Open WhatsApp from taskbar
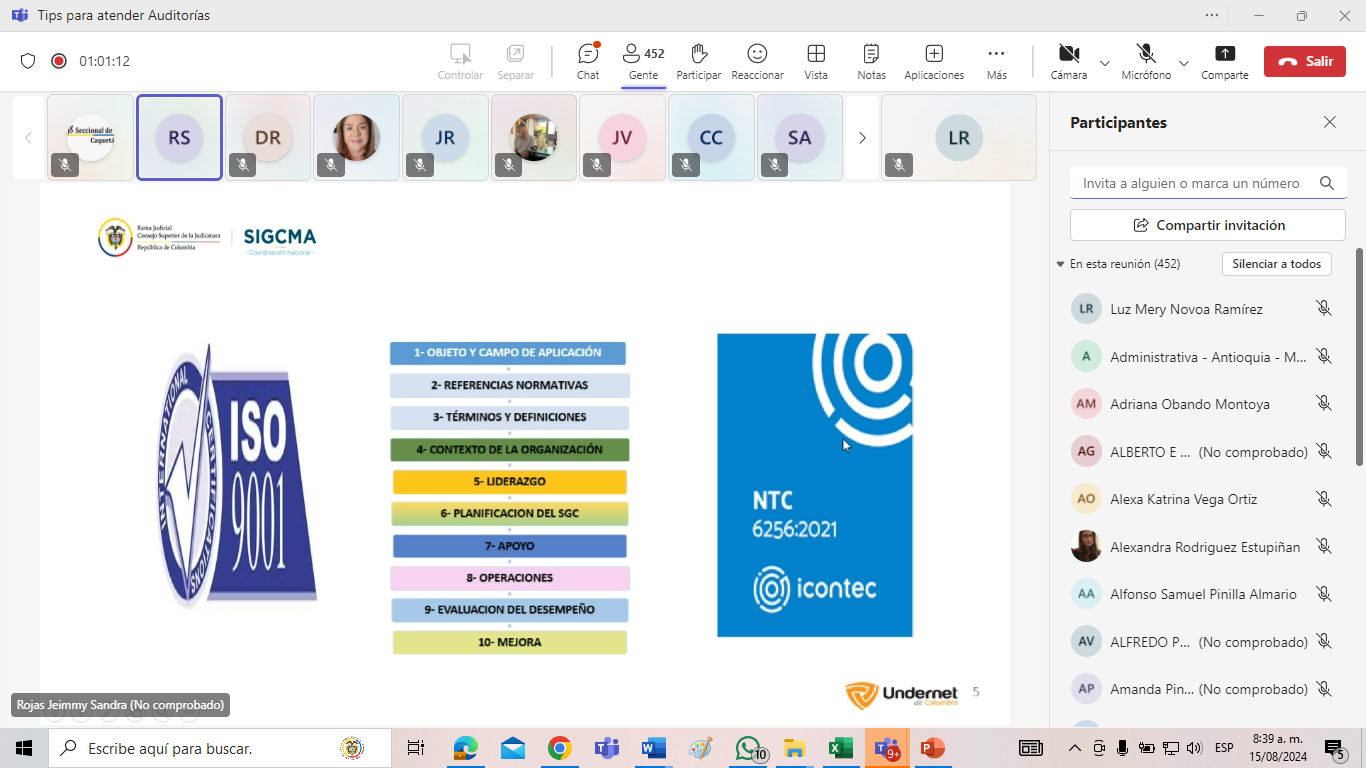 click(x=747, y=748)
